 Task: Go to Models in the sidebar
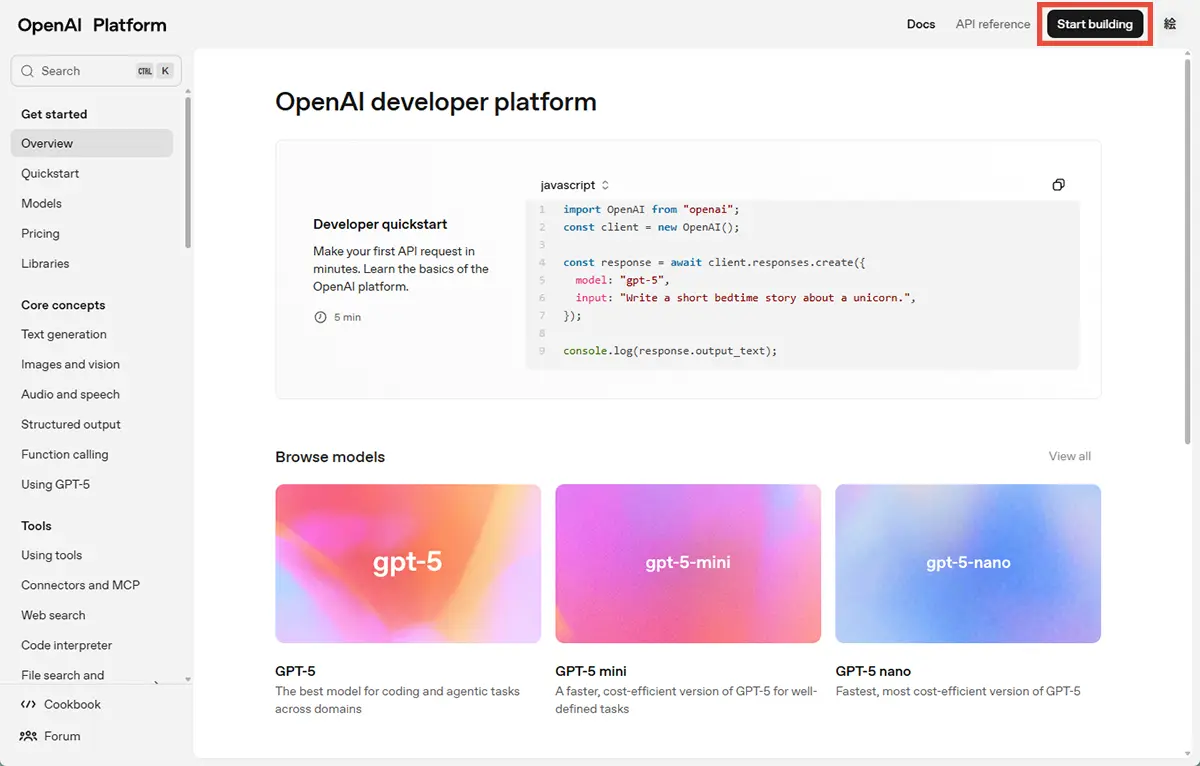pos(41,203)
